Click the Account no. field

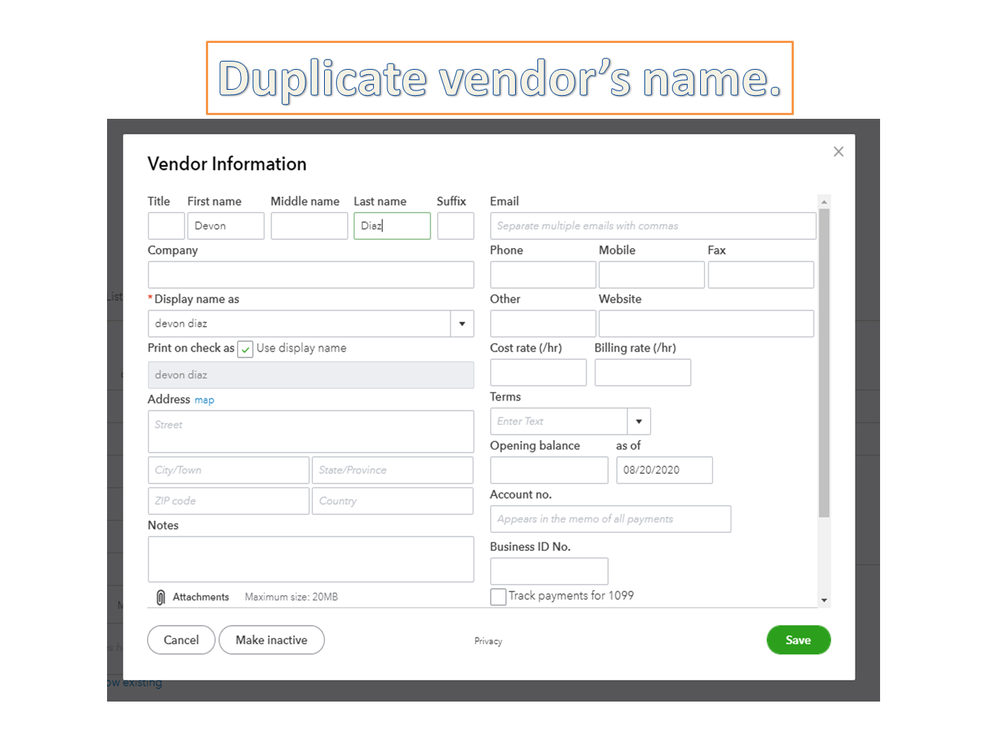click(x=610, y=519)
